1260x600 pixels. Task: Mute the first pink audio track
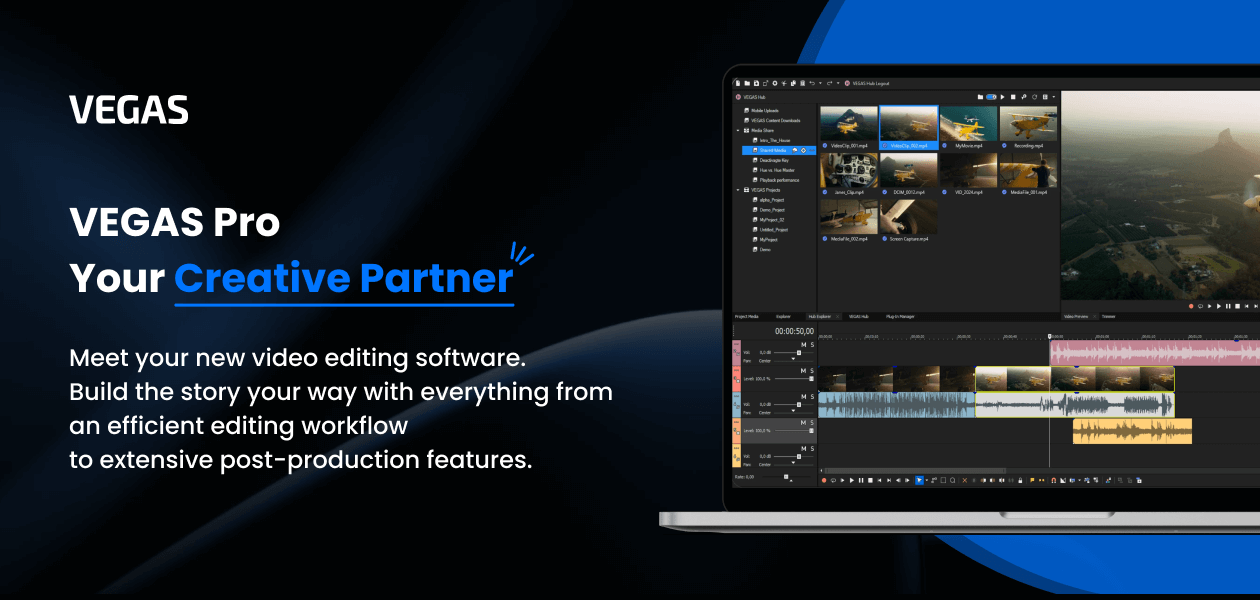point(803,344)
